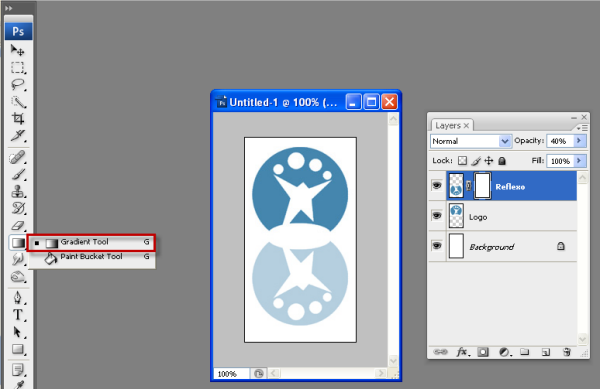Open the Layers panel options menu
This screenshot has width=600, height=389.
[x=582, y=128]
